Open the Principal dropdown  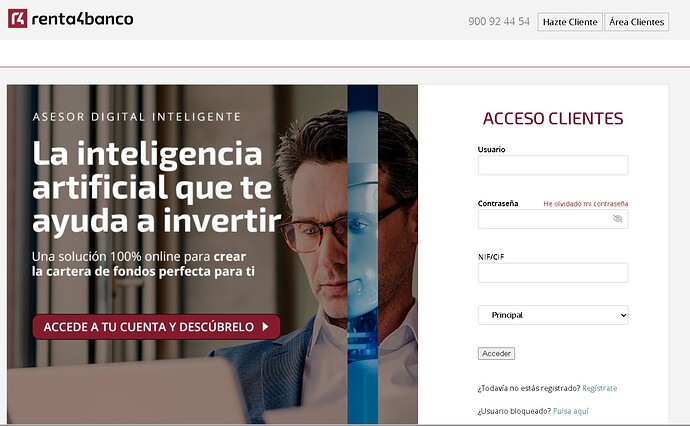click(553, 315)
